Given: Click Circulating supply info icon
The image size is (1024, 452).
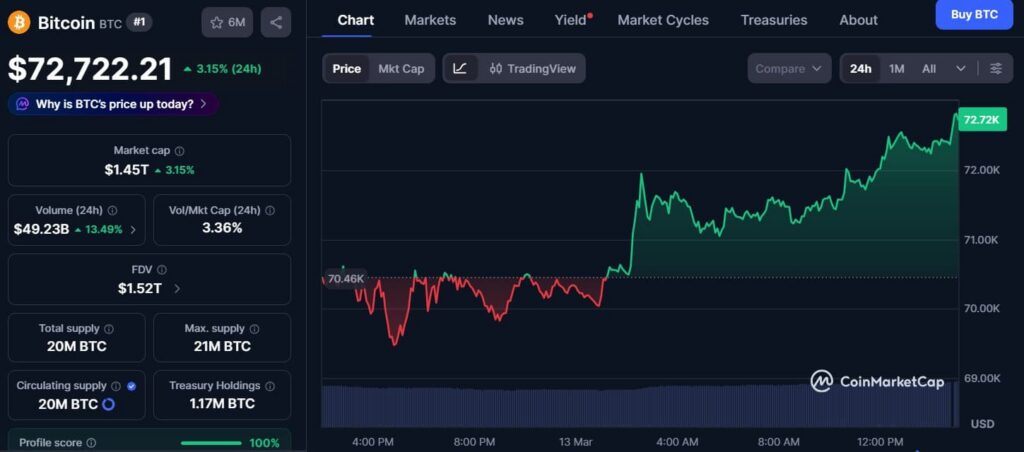Looking at the screenshot, I should pos(116,386).
